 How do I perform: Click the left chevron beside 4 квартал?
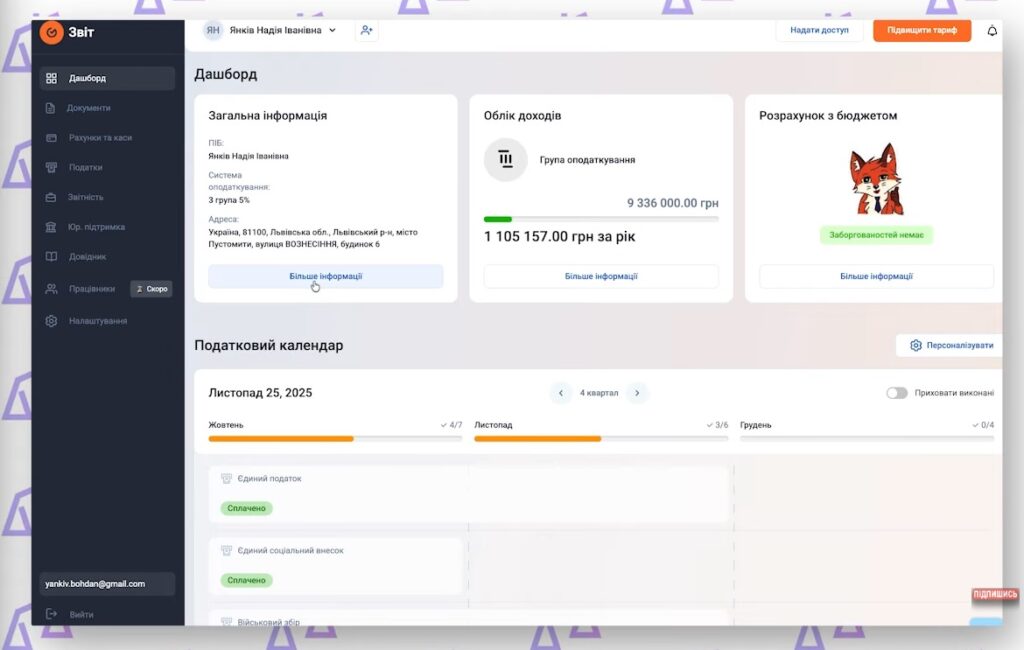click(560, 393)
